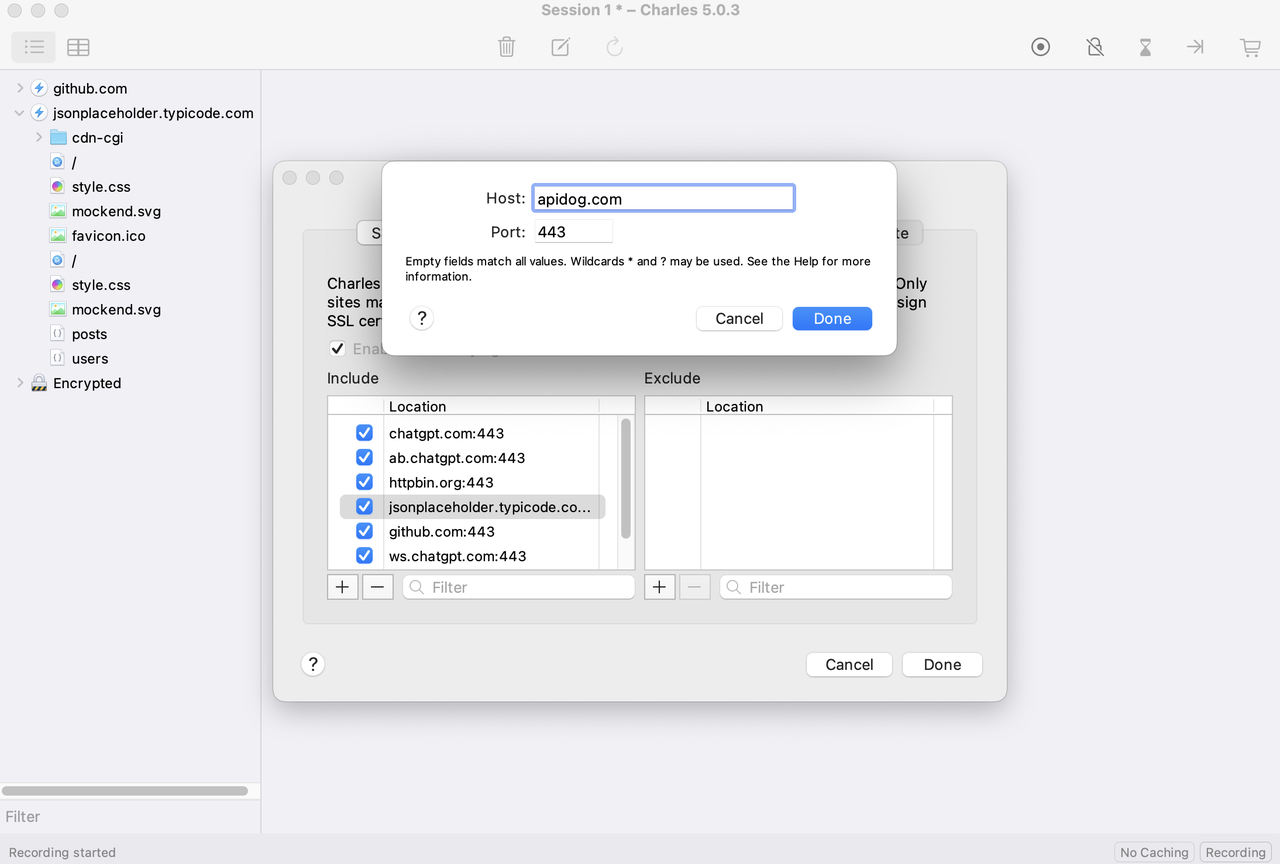Start recording with the record icon
This screenshot has height=864, width=1280.
[1040, 47]
